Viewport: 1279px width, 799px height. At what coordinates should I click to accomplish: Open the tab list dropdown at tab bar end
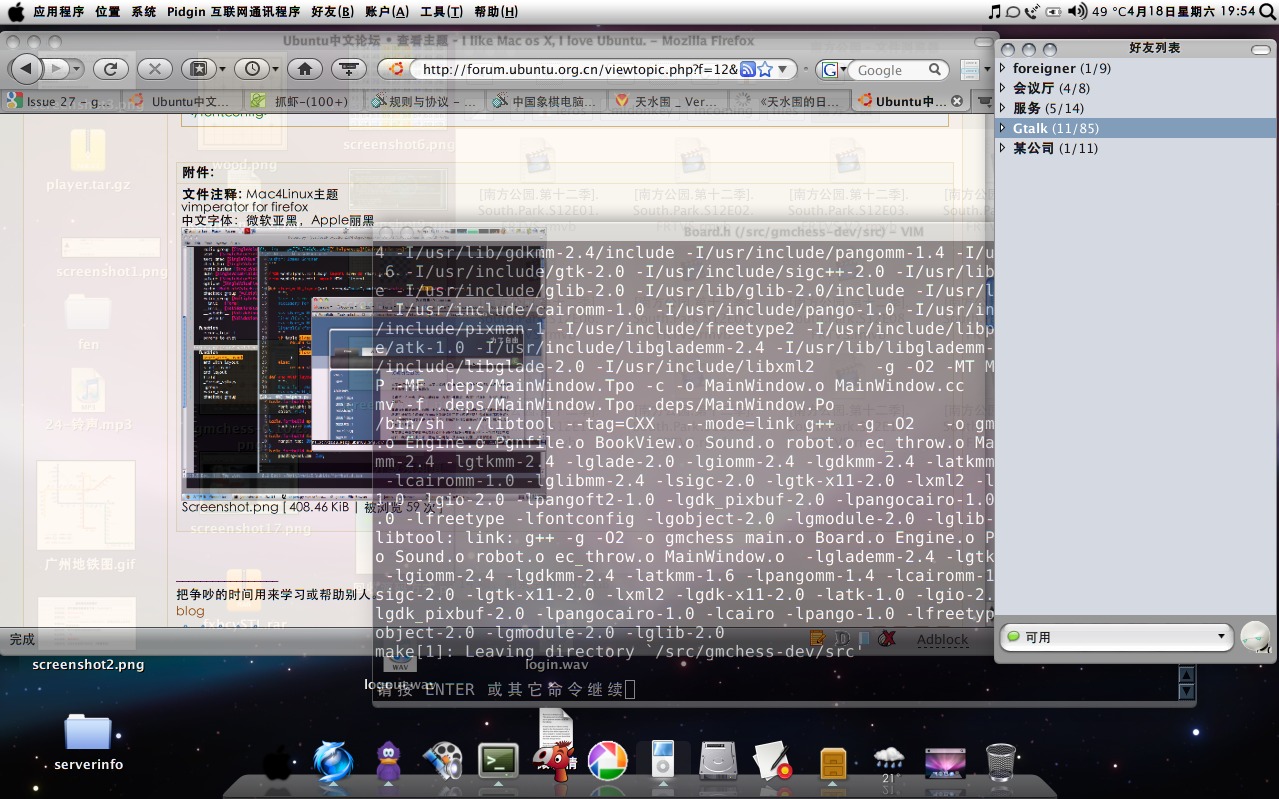(x=985, y=101)
